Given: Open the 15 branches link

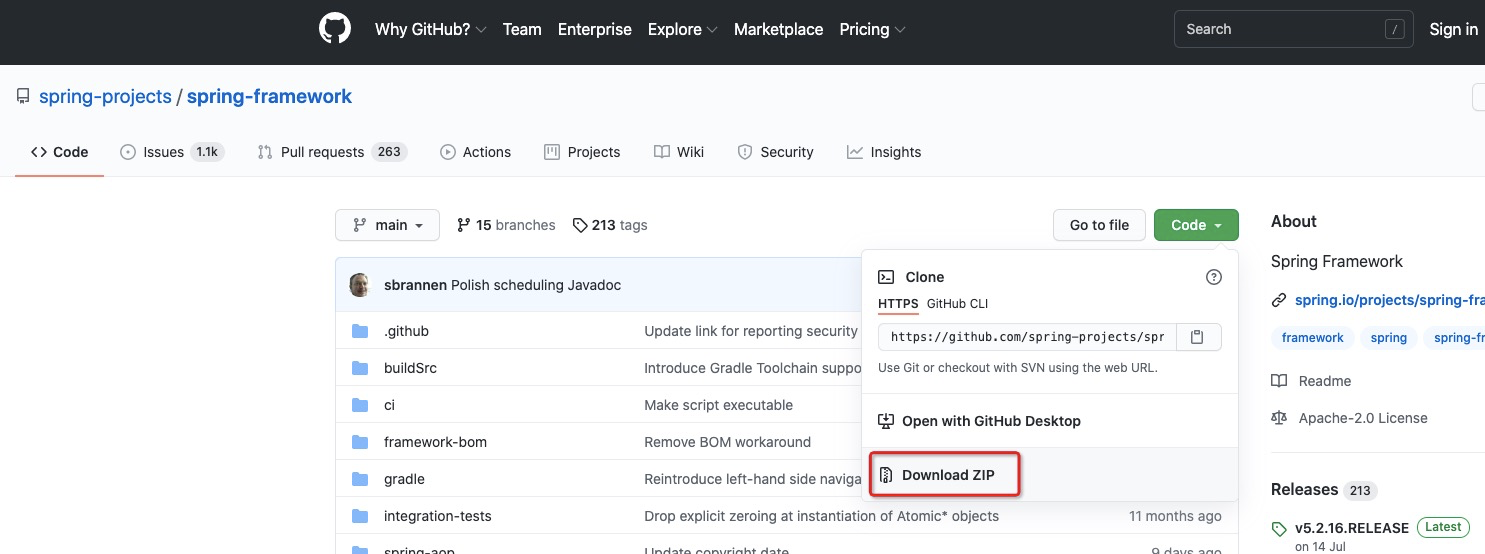Looking at the screenshot, I should (x=506, y=225).
